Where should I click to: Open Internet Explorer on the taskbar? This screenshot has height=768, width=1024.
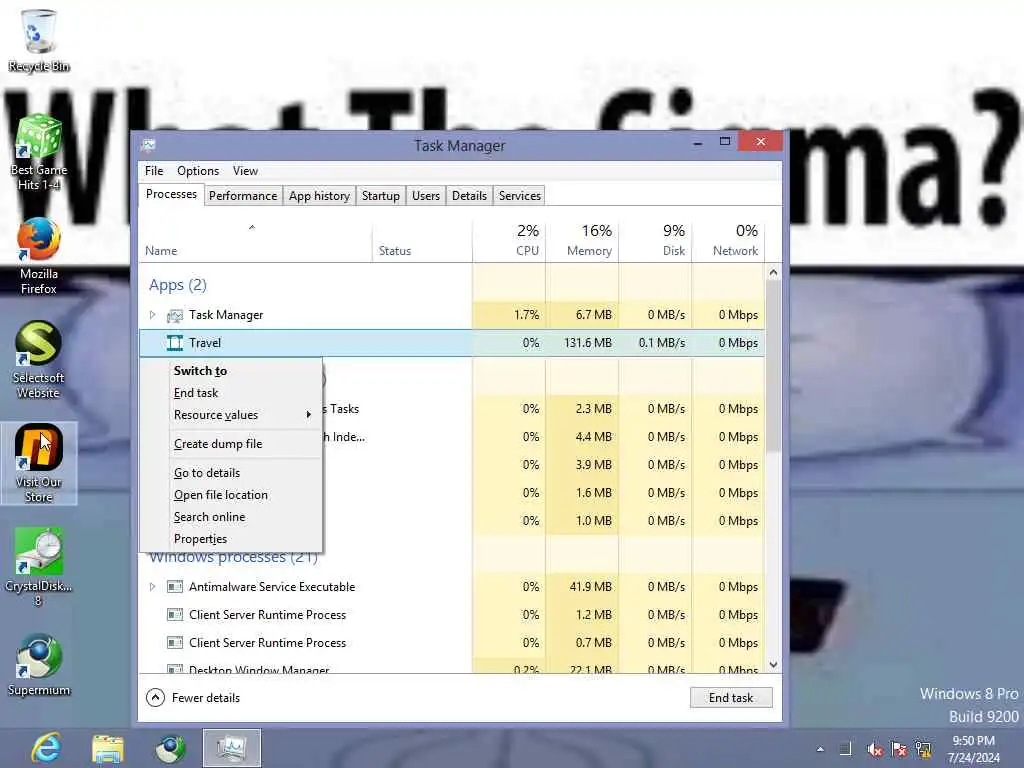[x=47, y=748]
